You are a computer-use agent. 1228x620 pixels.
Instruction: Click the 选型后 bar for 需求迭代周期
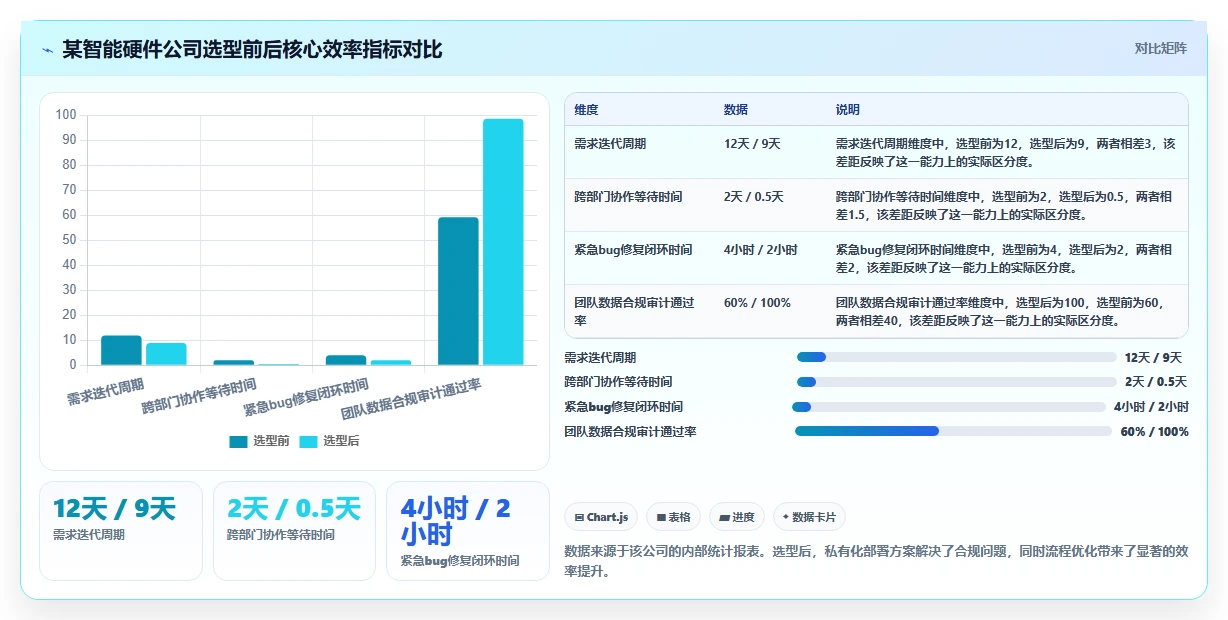pyautogui.click(x=166, y=354)
